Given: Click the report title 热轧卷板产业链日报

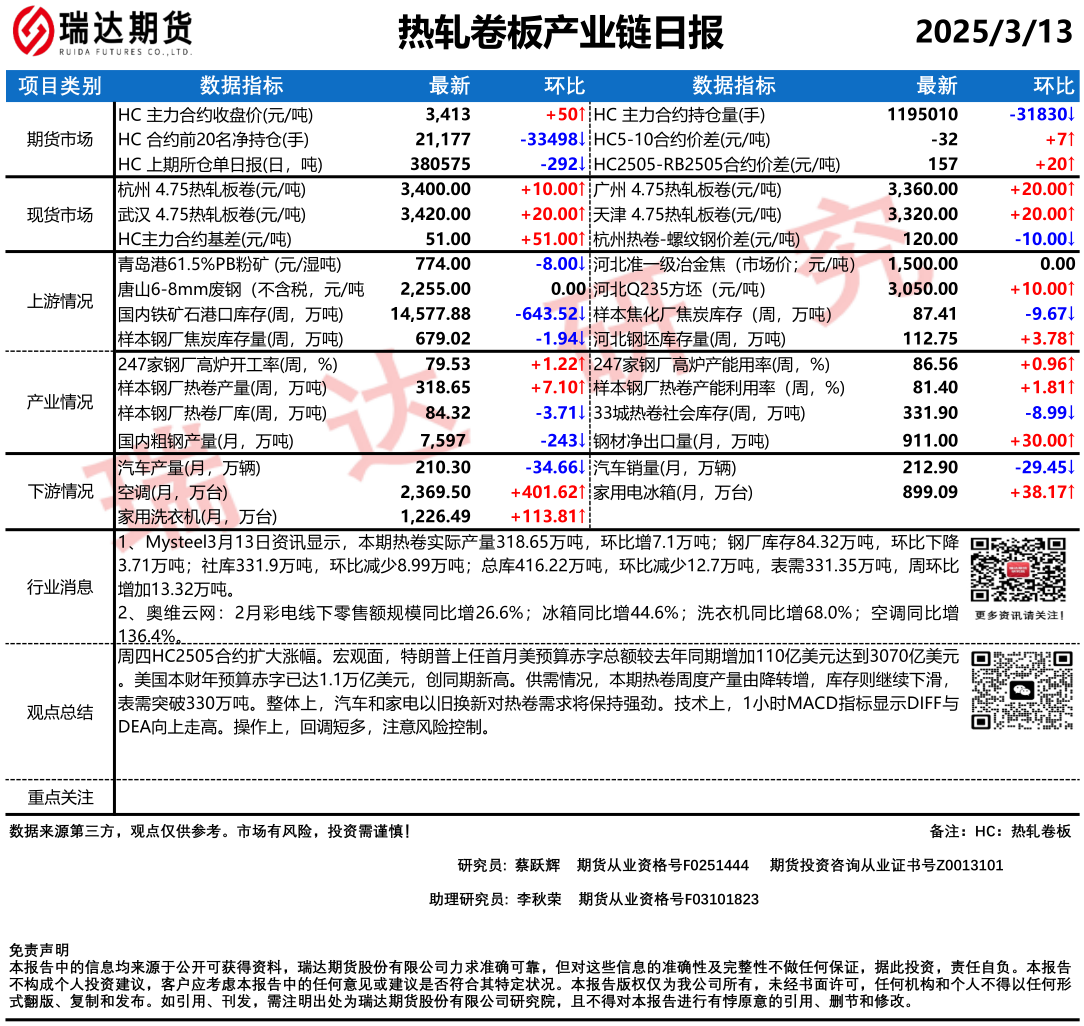Looking at the screenshot, I should (560, 32).
